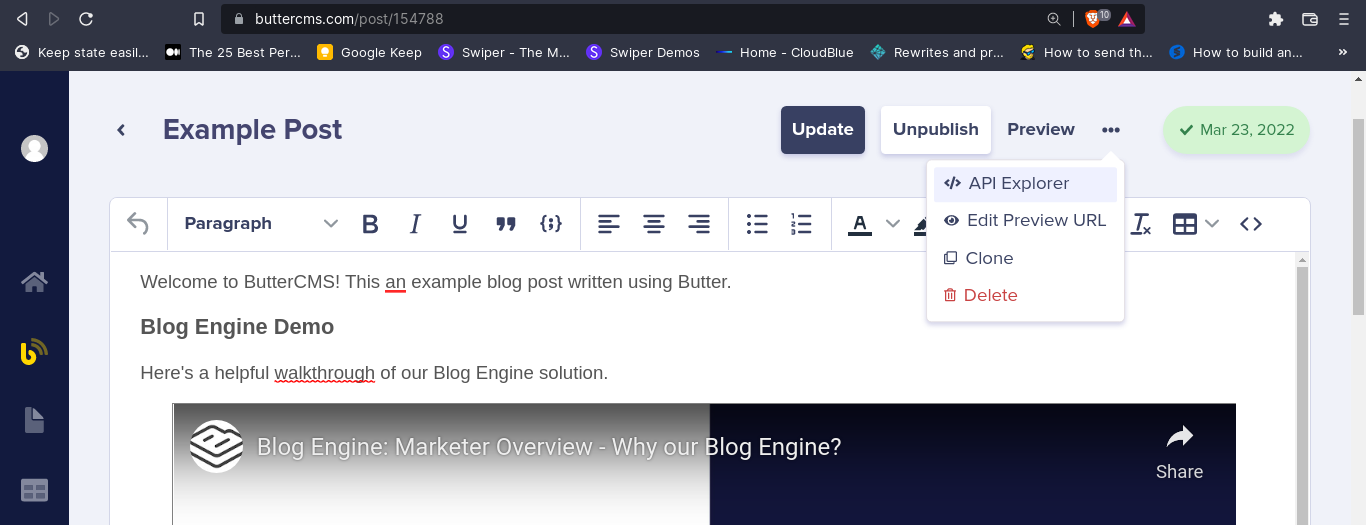Open the Keep state easil... bookmark
This screenshot has height=525, width=1366.
(x=82, y=52)
